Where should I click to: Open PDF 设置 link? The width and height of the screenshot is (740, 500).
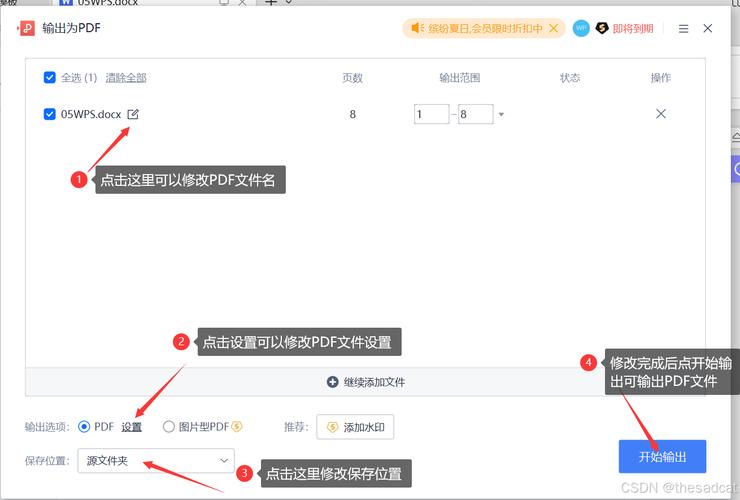point(131,427)
